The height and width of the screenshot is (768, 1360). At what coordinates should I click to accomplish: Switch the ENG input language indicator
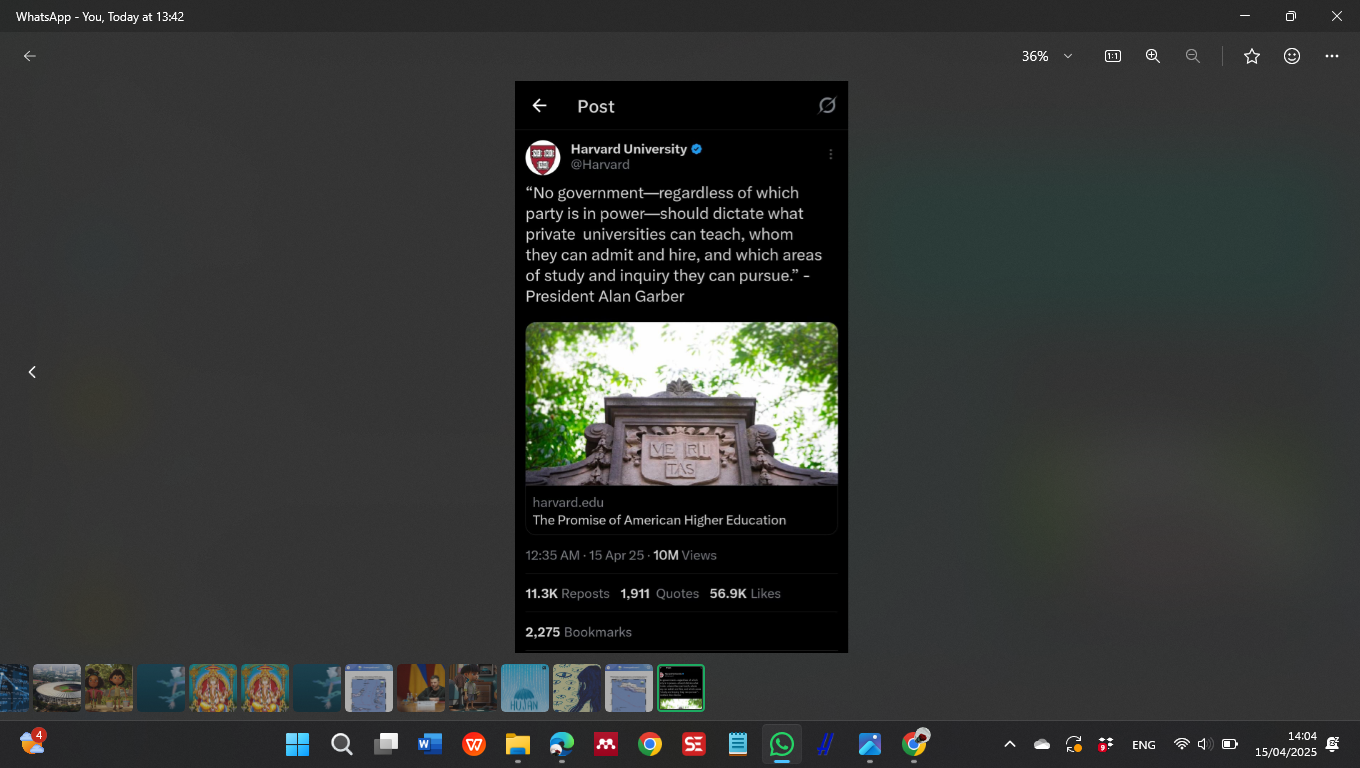(x=1144, y=745)
